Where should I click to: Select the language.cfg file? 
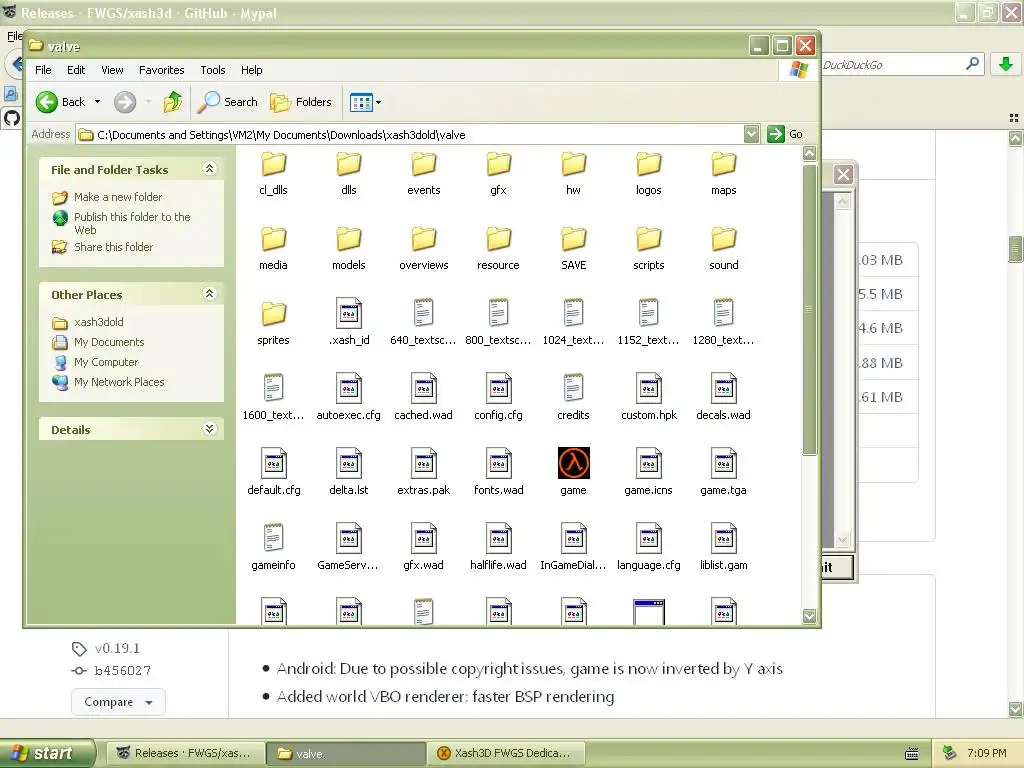pyautogui.click(x=648, y=548)
